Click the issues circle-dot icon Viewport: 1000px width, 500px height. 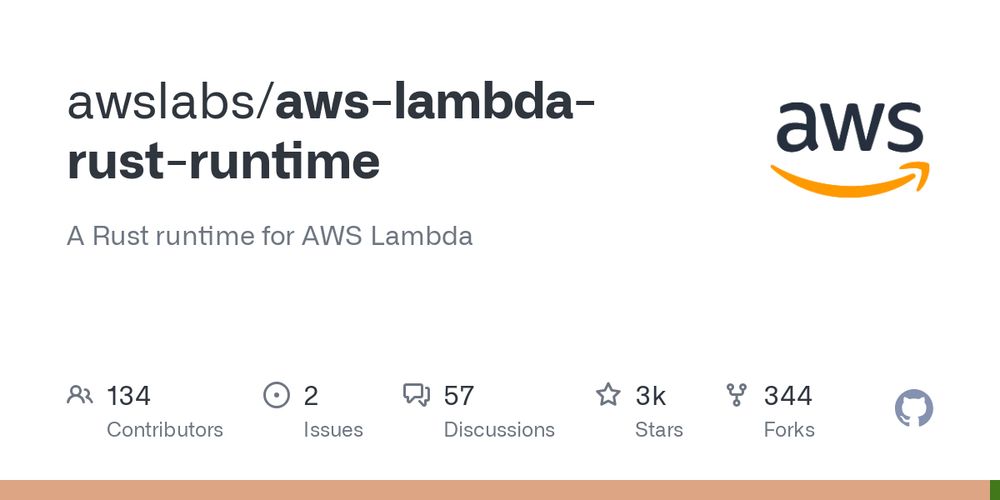click(x=276, y=395)
